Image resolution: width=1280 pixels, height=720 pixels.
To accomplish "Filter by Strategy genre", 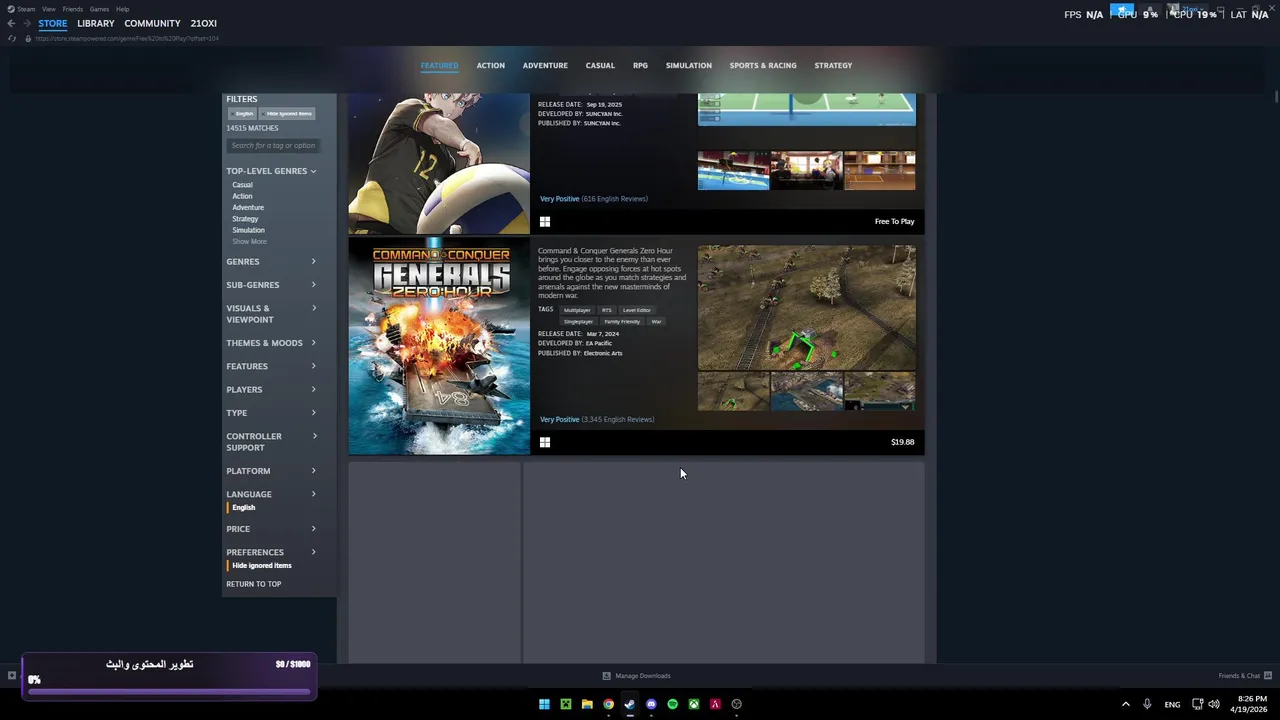I will pos(245,218).
